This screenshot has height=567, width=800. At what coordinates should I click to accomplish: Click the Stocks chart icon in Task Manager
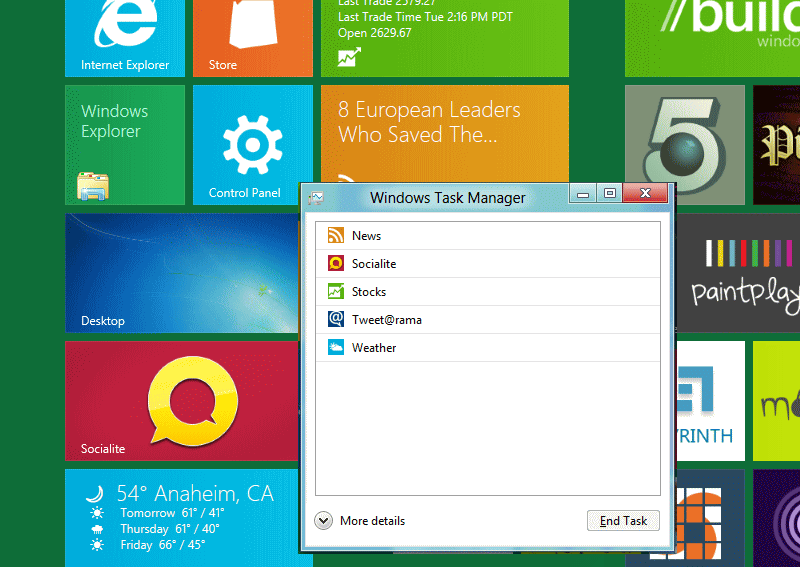tap(335, 291)
